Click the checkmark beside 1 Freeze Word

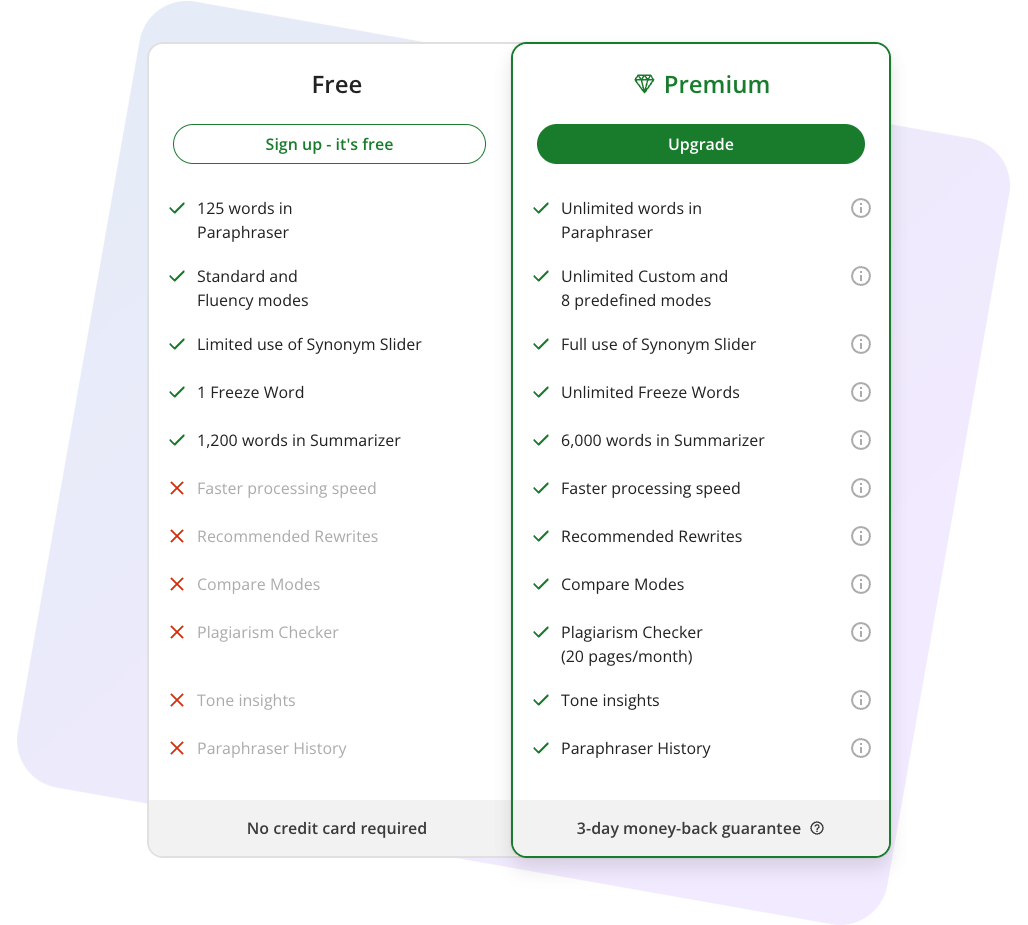[178, 392]
